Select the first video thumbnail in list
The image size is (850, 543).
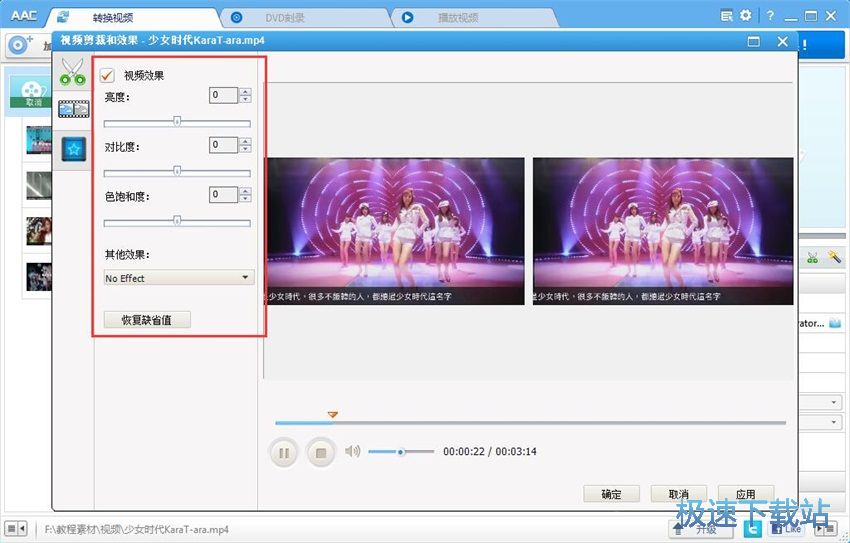(x=39, y=140)
